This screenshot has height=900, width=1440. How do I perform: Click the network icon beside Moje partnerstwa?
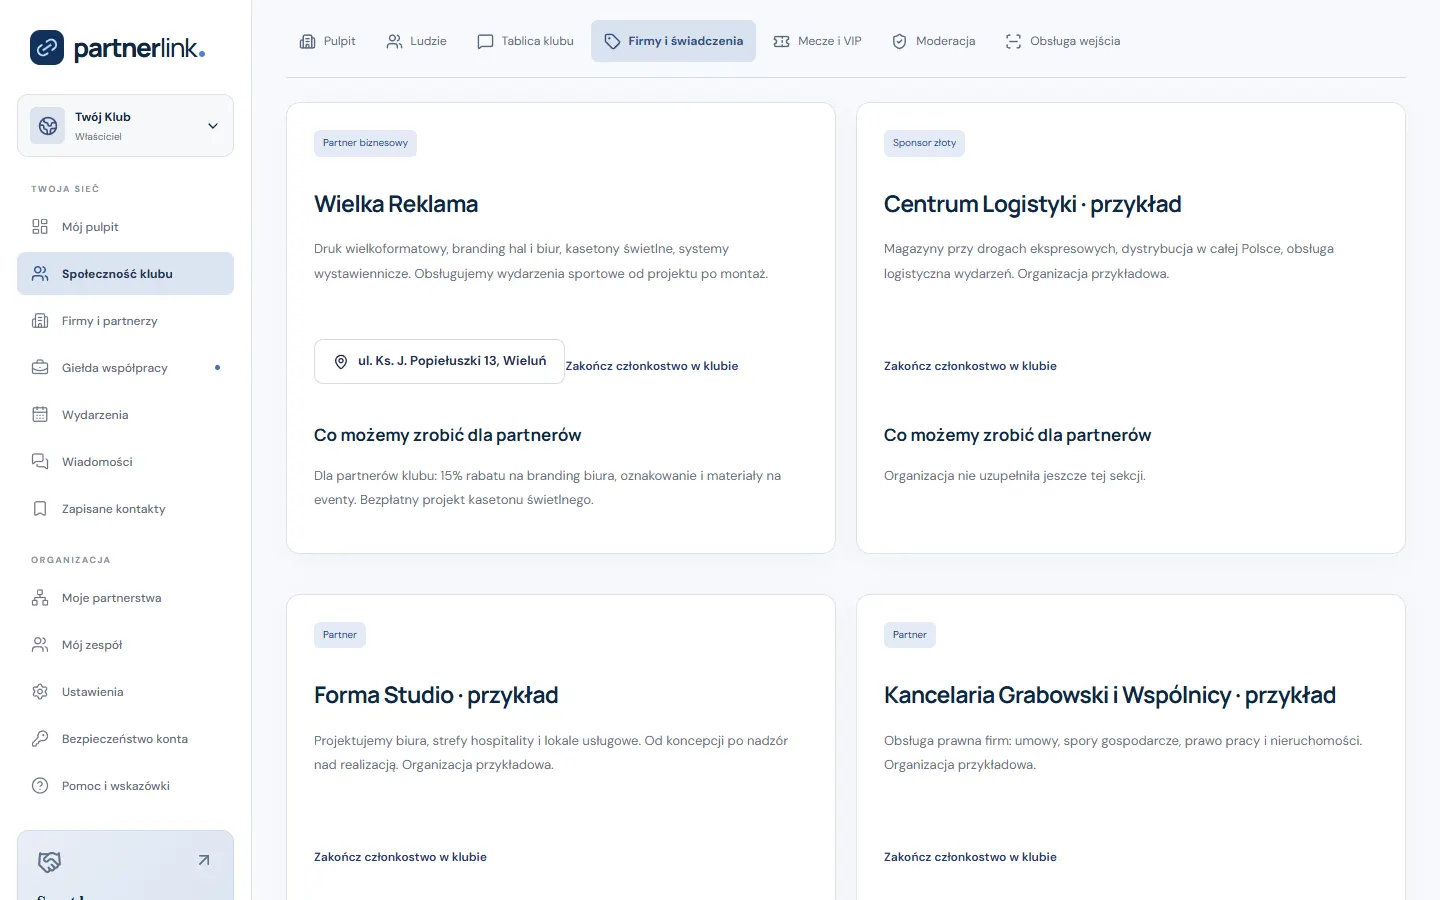point(40,598)
